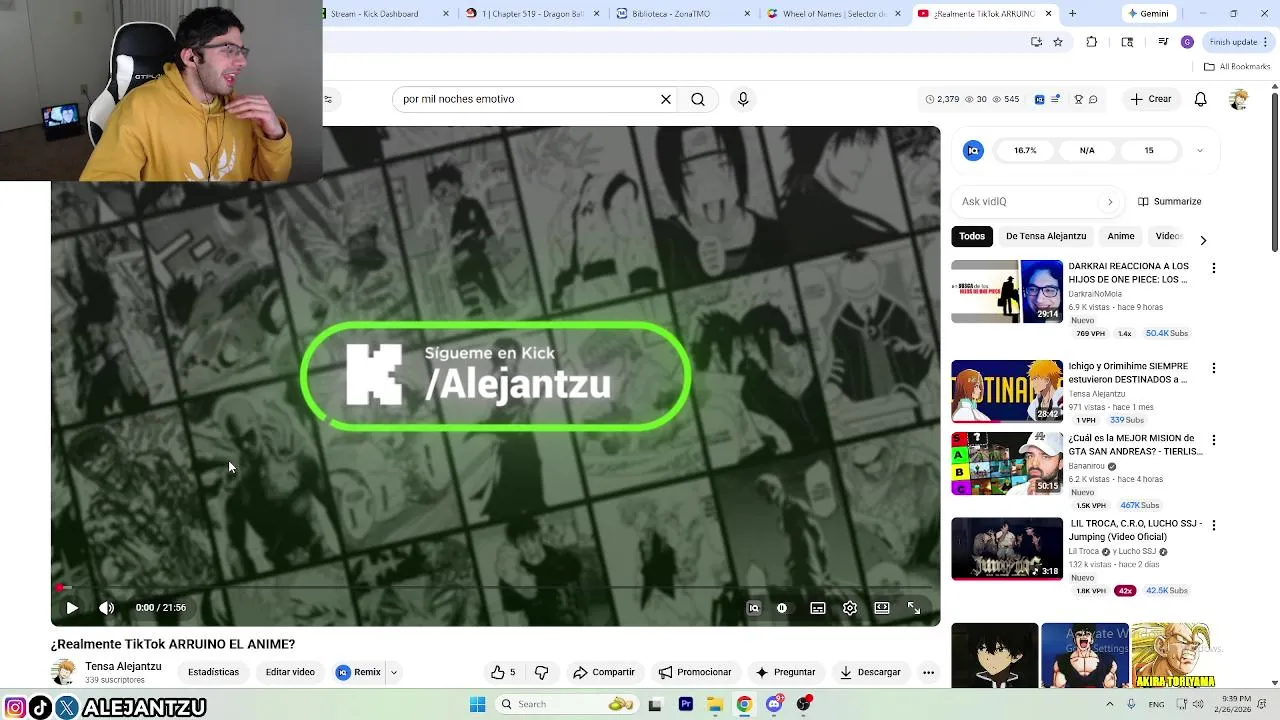Like the video thumbs up
The height and width of the screenshot is (720, 1280).
(x=503, y=672)
